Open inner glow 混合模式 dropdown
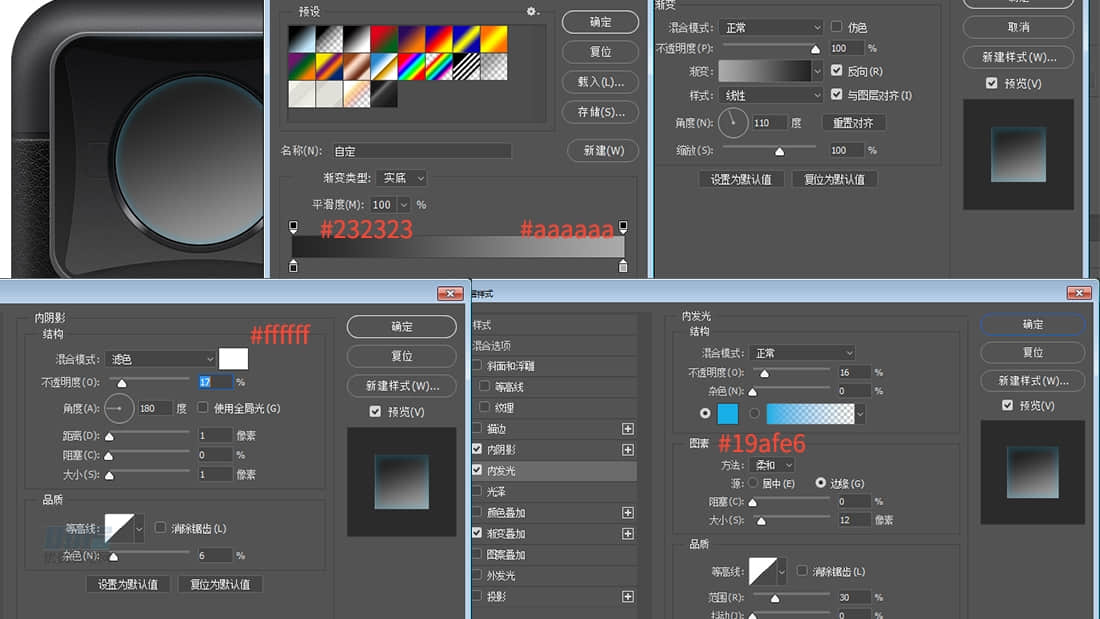This screenshot has height=619, width=1100. (802, 353)
